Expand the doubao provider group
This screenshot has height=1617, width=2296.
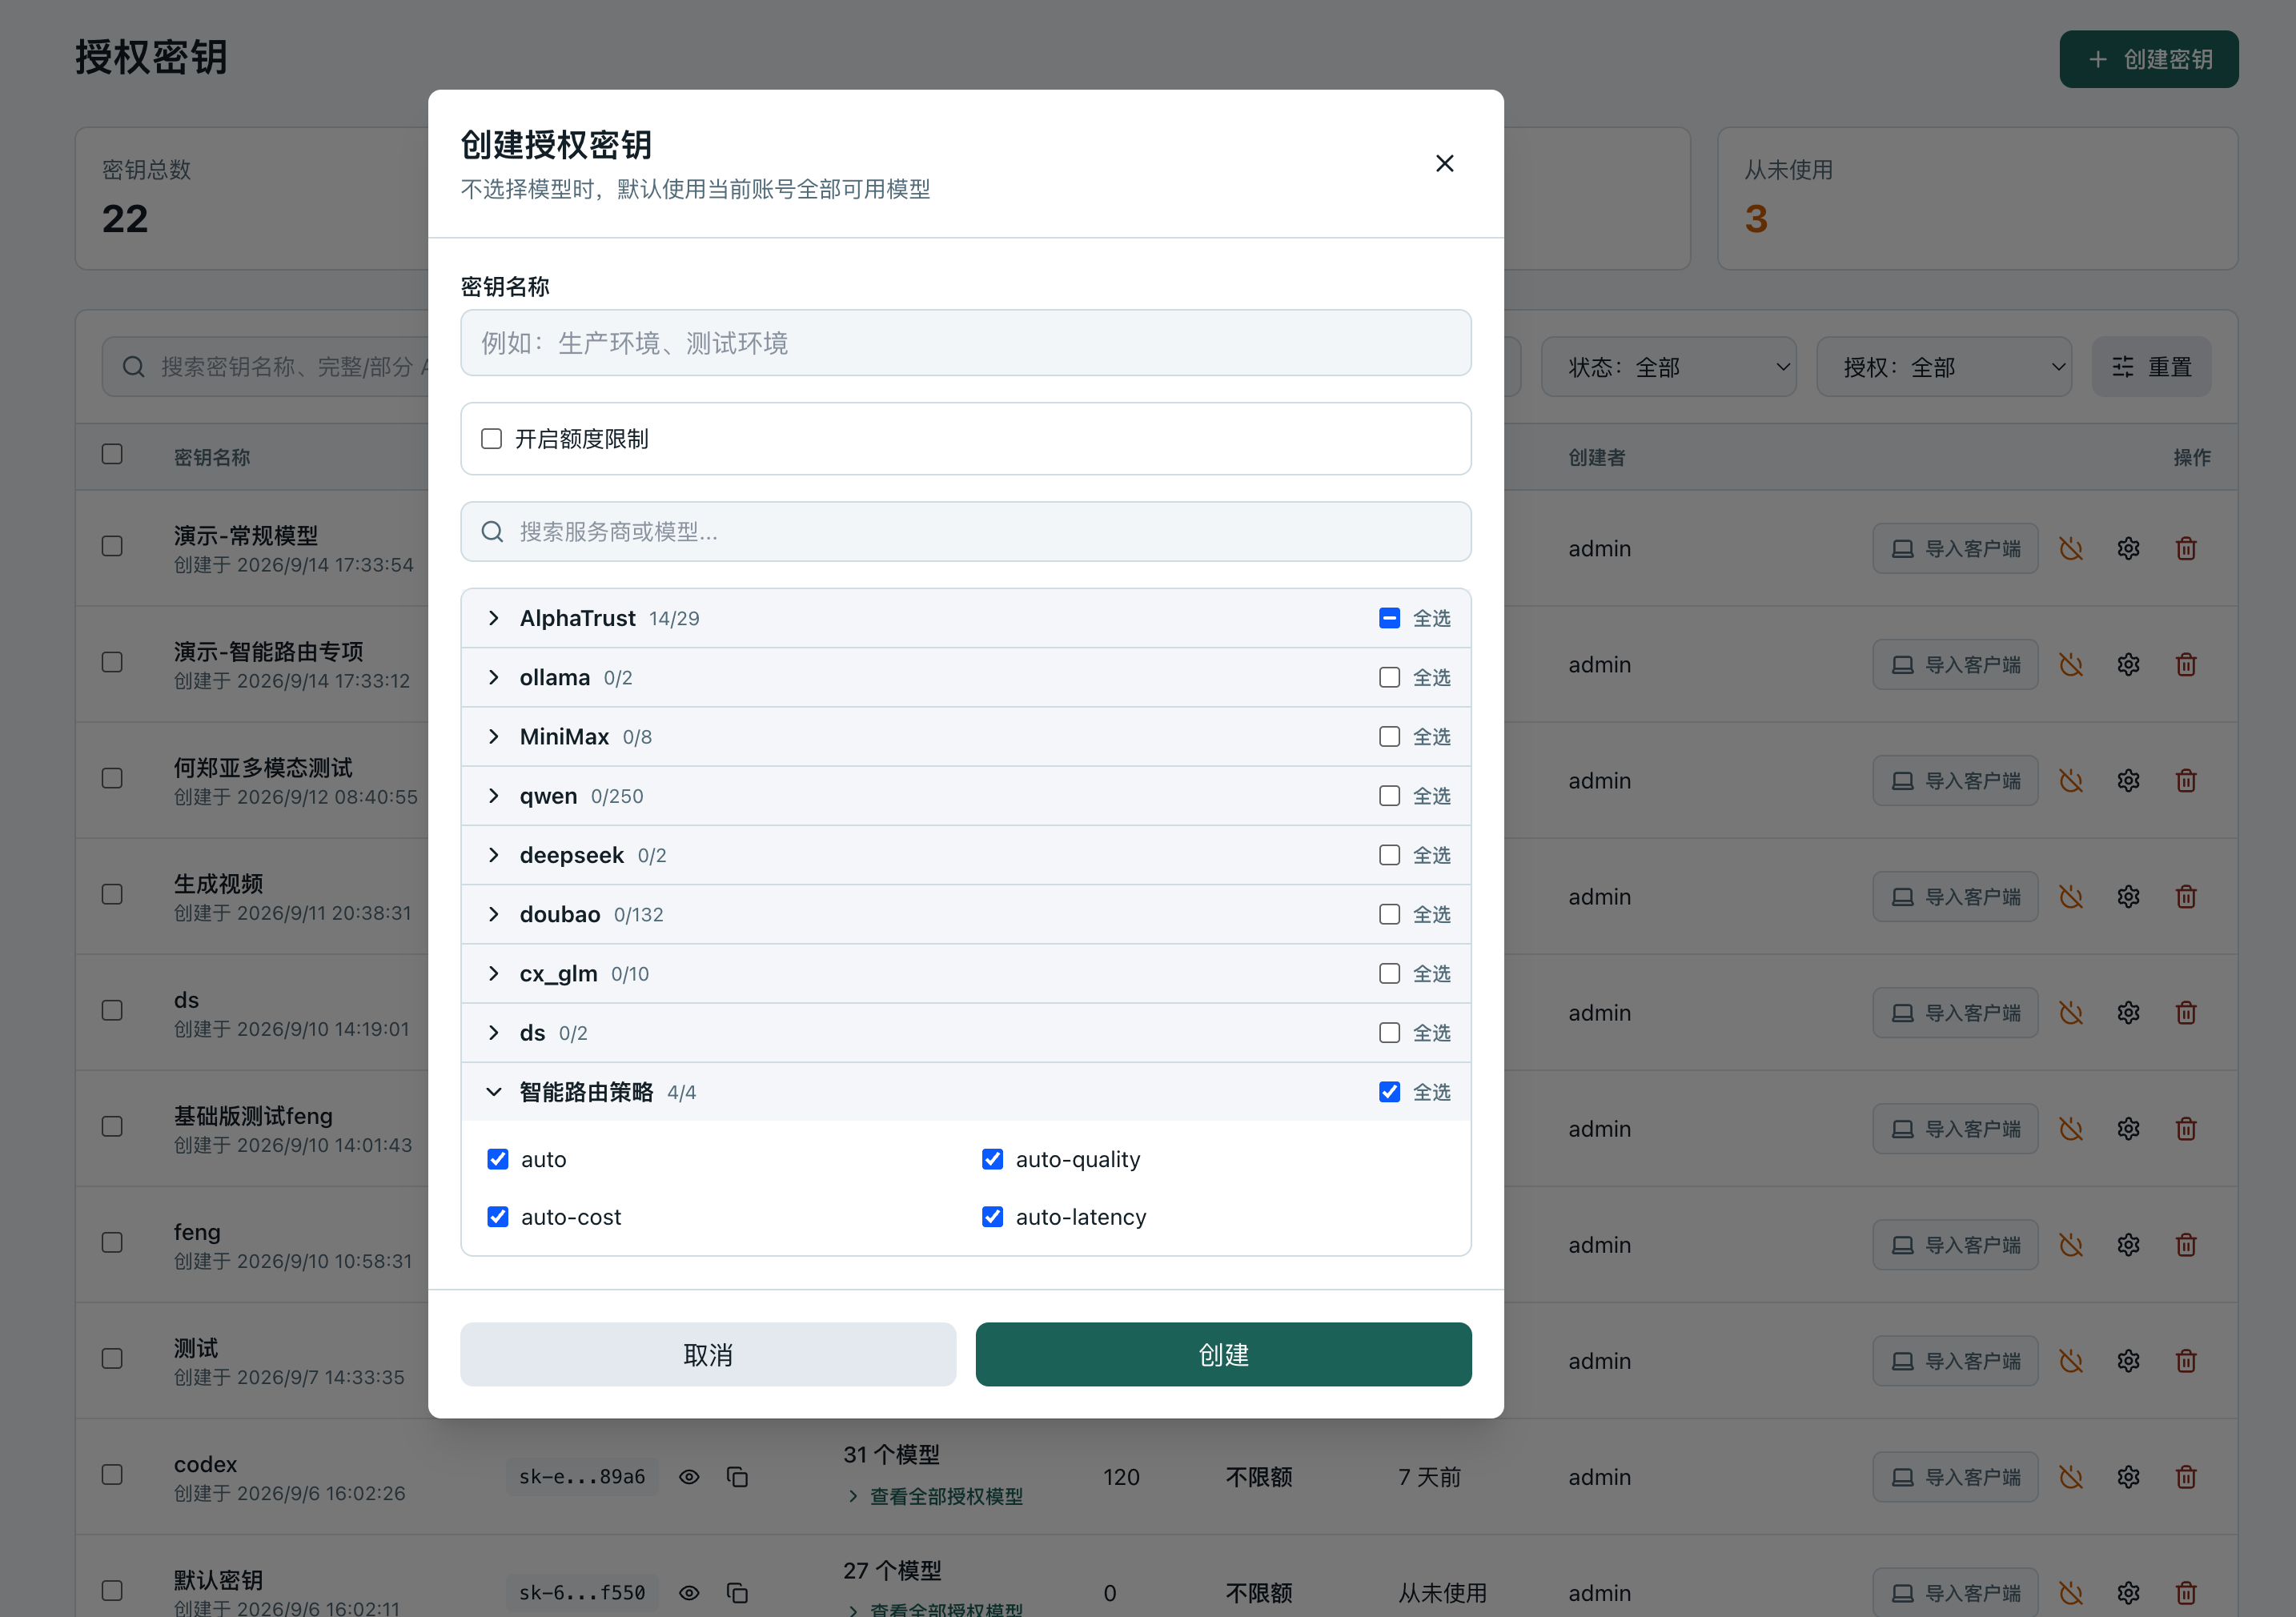click(x=493, y=914)
